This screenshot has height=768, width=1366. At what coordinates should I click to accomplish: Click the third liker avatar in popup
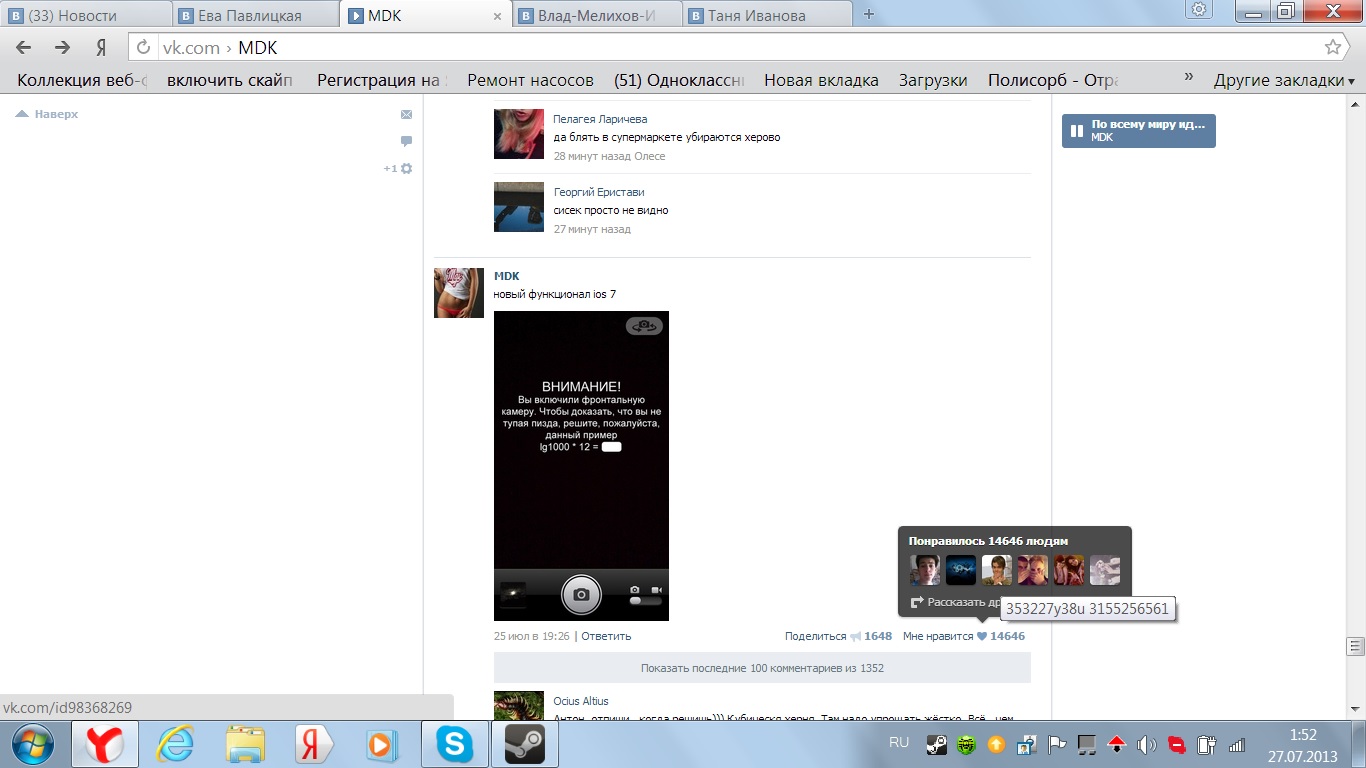pyautogui.click(x=997, y=570)
